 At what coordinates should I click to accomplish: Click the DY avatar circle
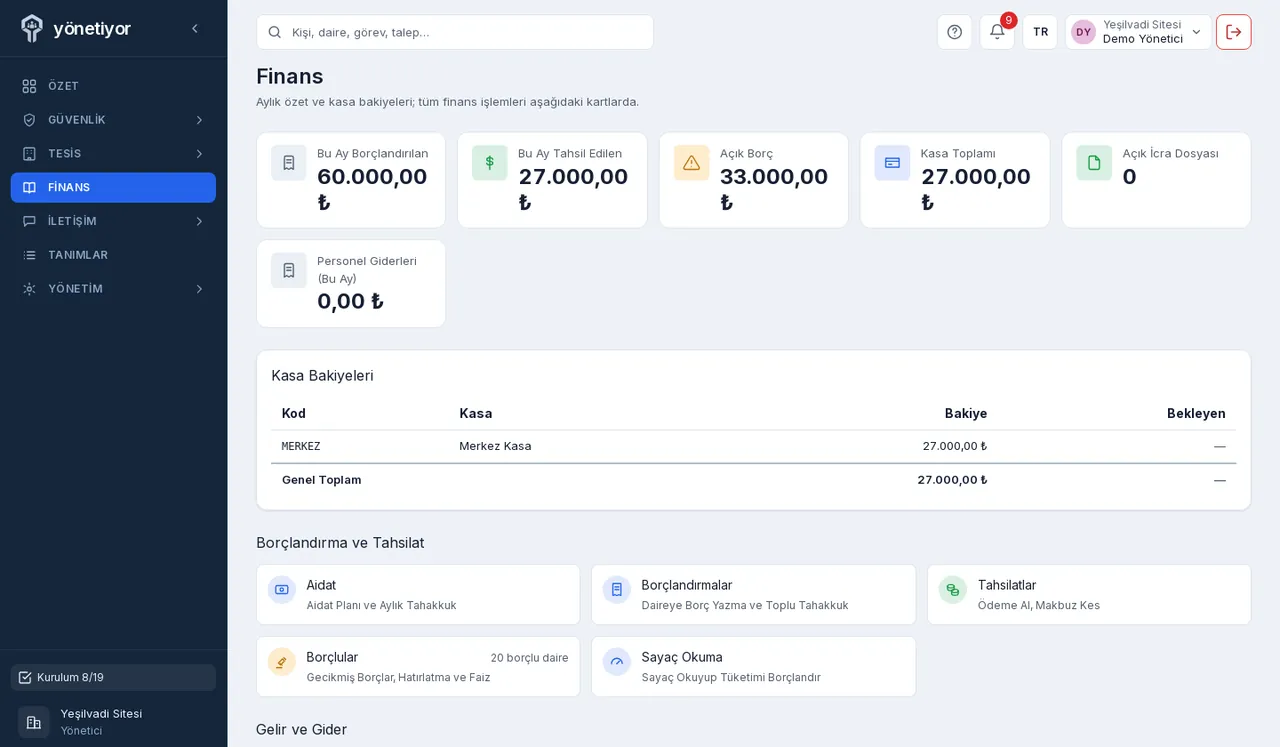click(1083, 32)
